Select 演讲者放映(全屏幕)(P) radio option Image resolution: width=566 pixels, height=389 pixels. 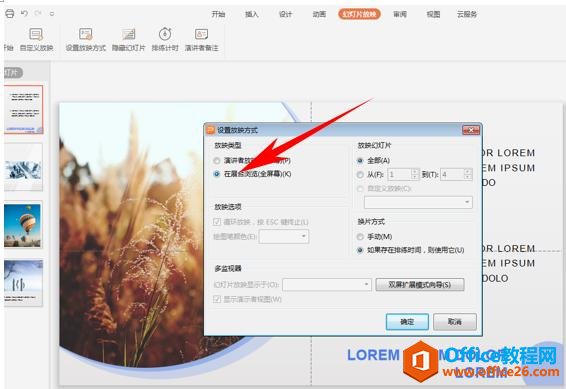coord(217,161)
